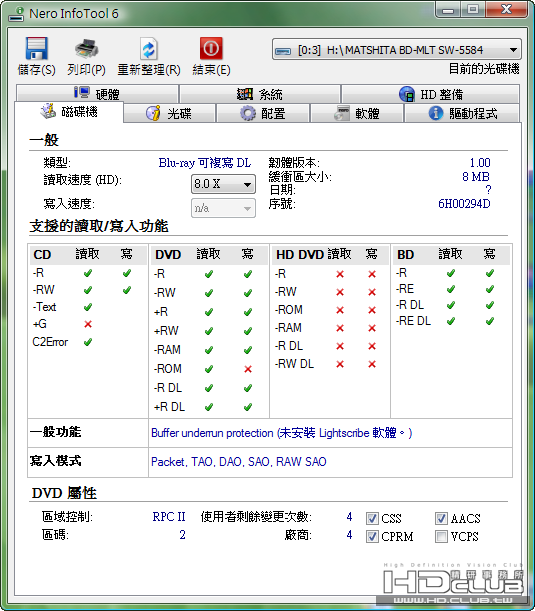The width and height of the screenshot is (535, 611).
Task: Click the drive icon in drive selector
Action: (x=283, y=51)
